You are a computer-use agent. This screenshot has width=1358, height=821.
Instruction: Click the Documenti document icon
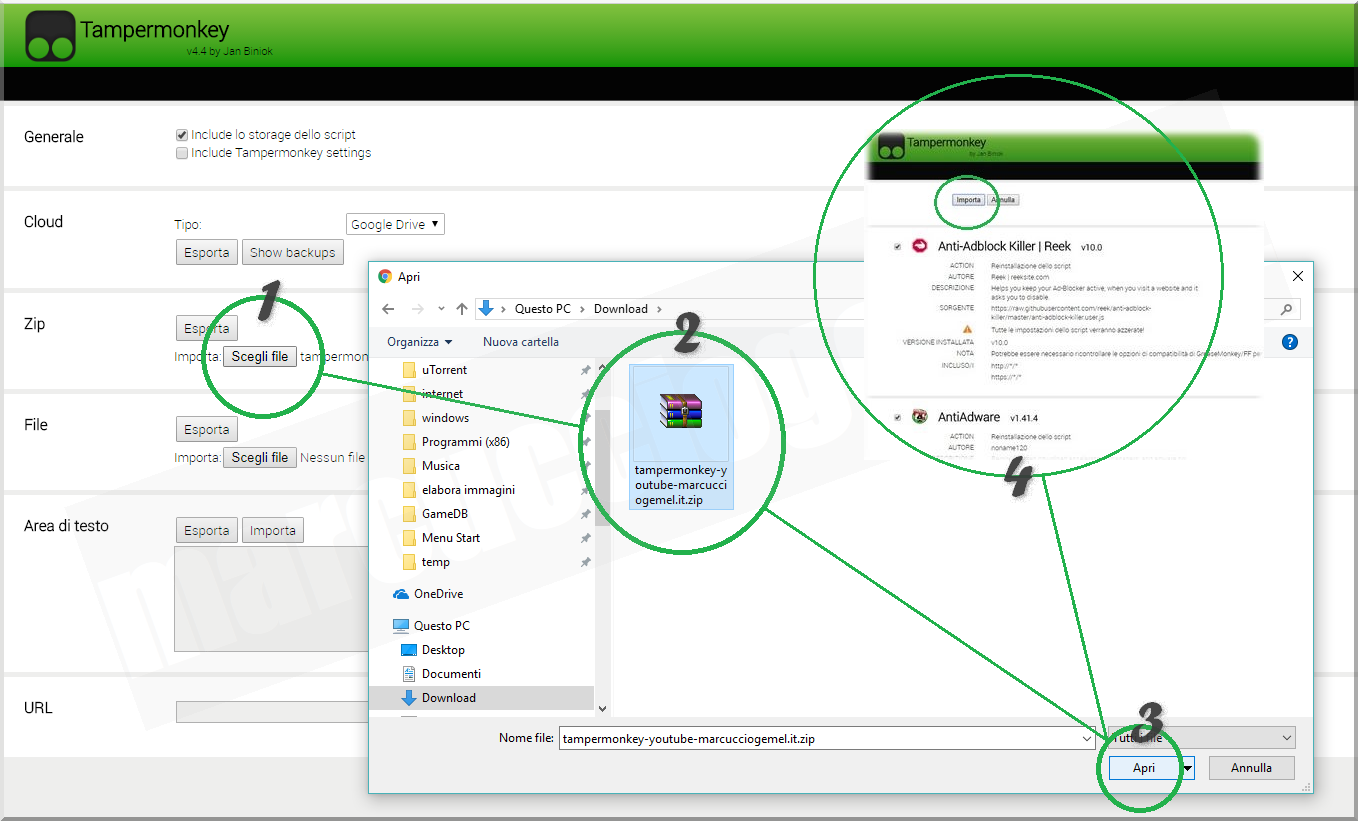[408, 674]
